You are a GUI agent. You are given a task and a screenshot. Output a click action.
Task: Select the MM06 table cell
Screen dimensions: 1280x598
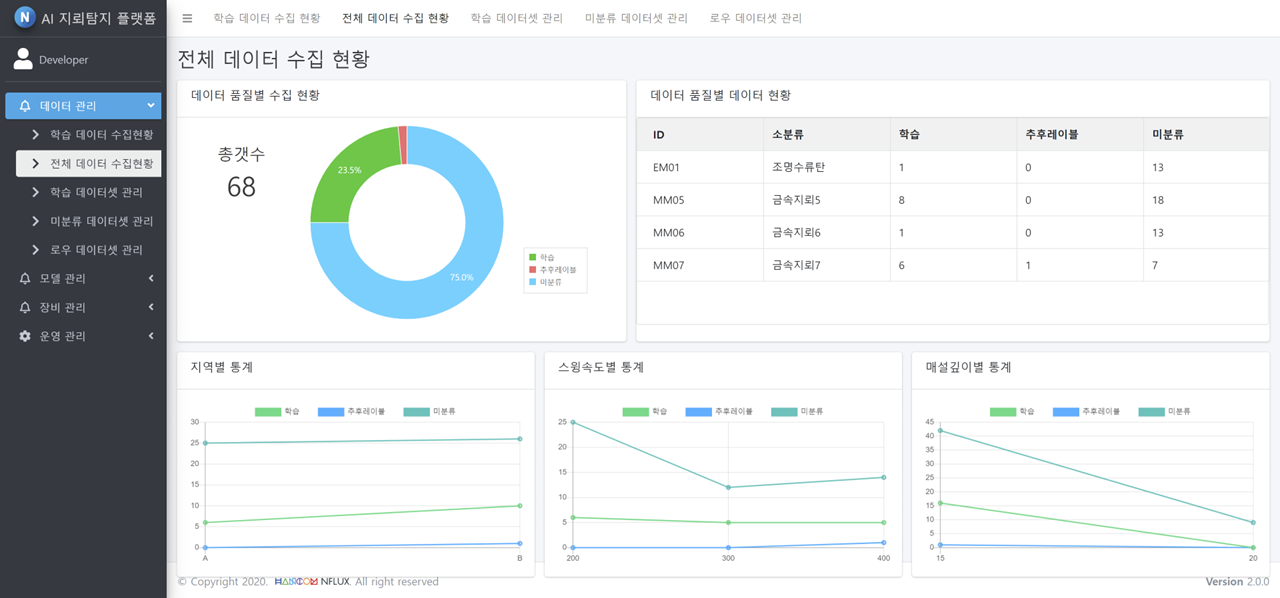click(700, 233)
